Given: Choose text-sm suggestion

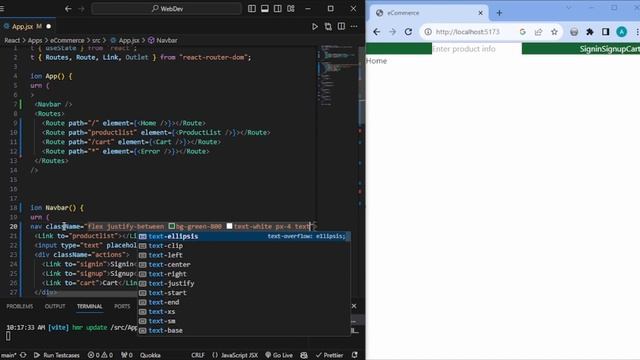Looking at the screenshot, I should (x=244, y=321).
